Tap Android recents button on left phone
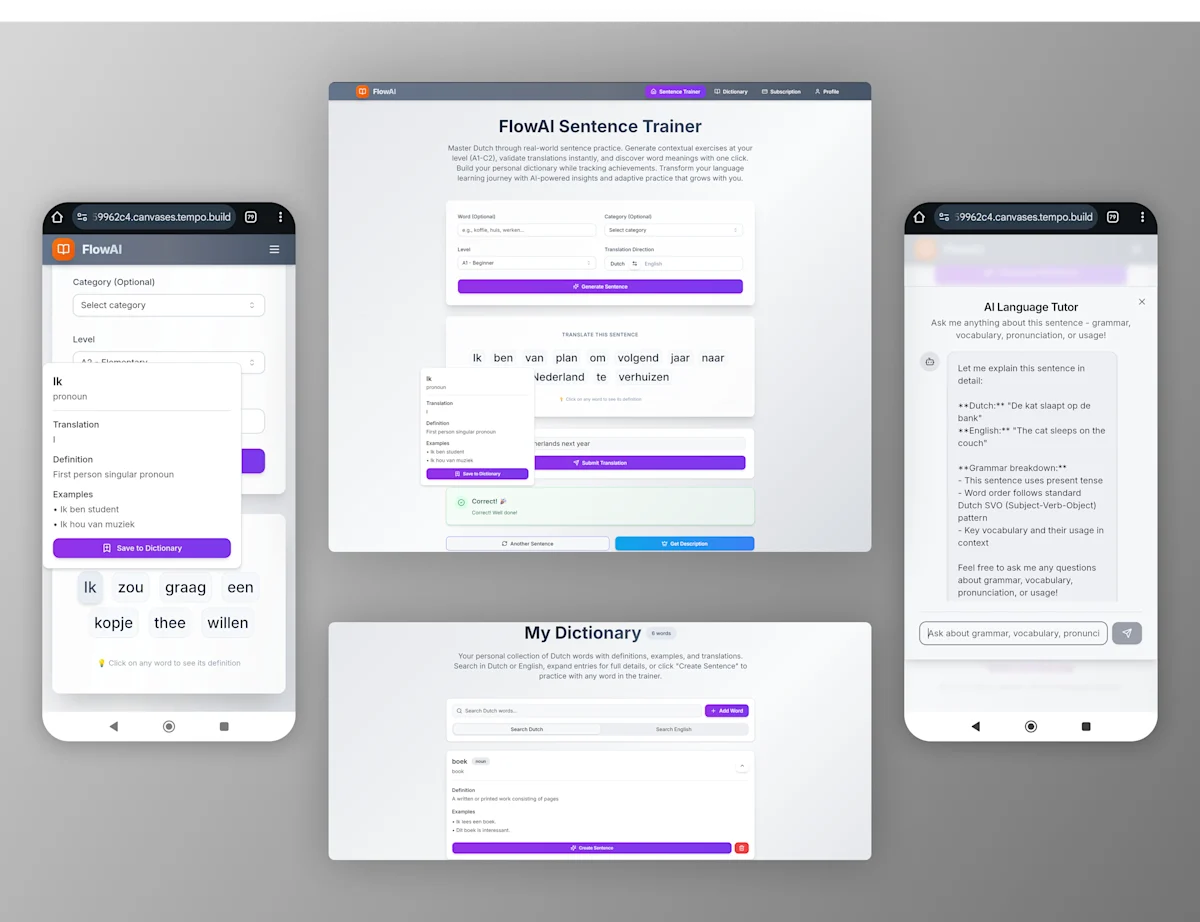The width and height of the screenshot is (1200, 922). tap(224, 726)
